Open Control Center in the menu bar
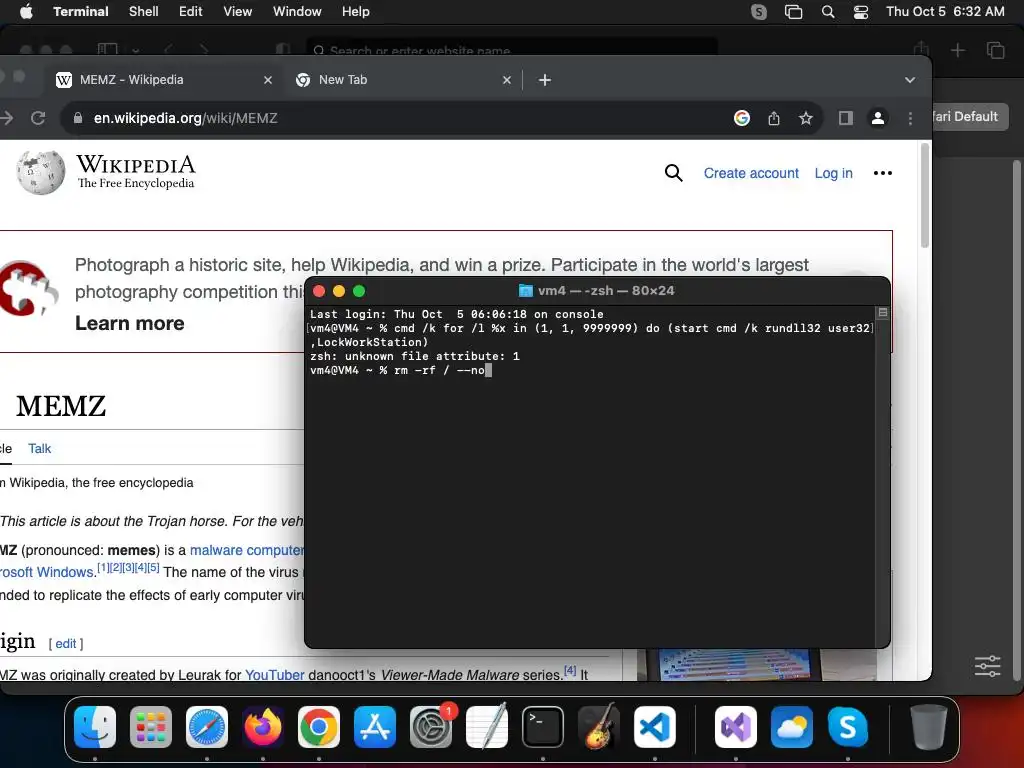This screenshot has height=768, width=1024. [861, 12]
